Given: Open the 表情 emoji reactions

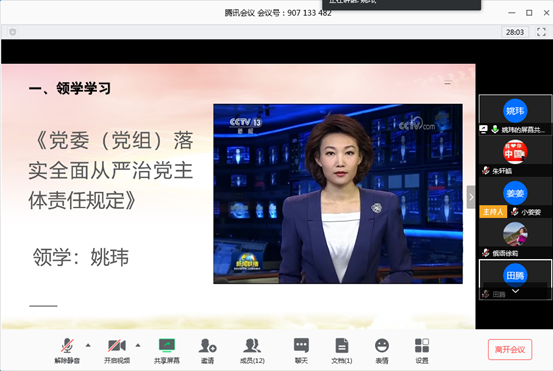Looking at the screenshot, I should [x=382, y=351].
